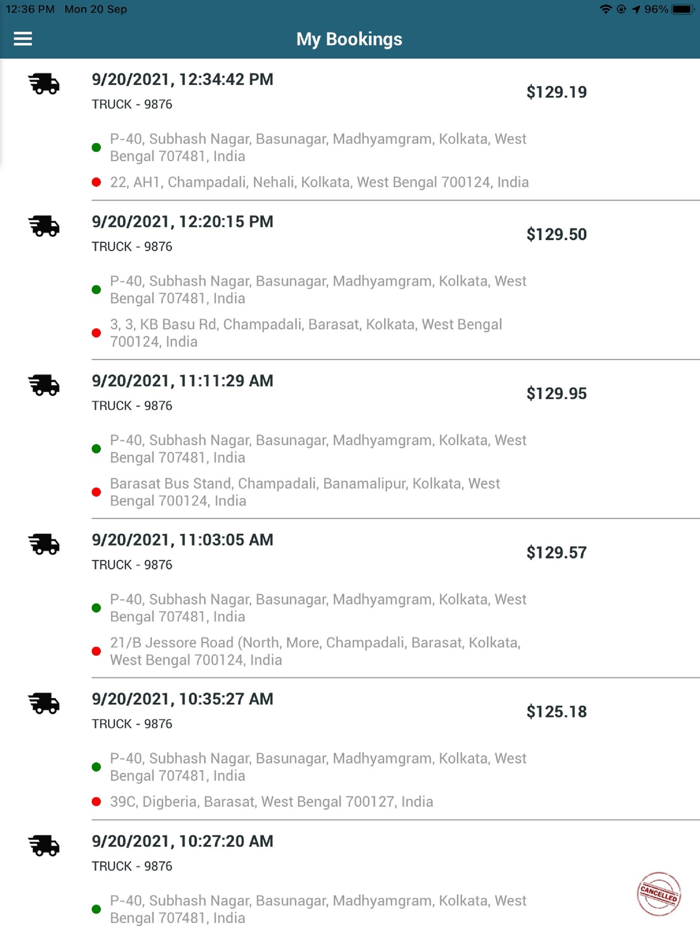Tap truck icon of 11:11:29 AM booking
Screen dimensions: 700x934
[44, 385]
